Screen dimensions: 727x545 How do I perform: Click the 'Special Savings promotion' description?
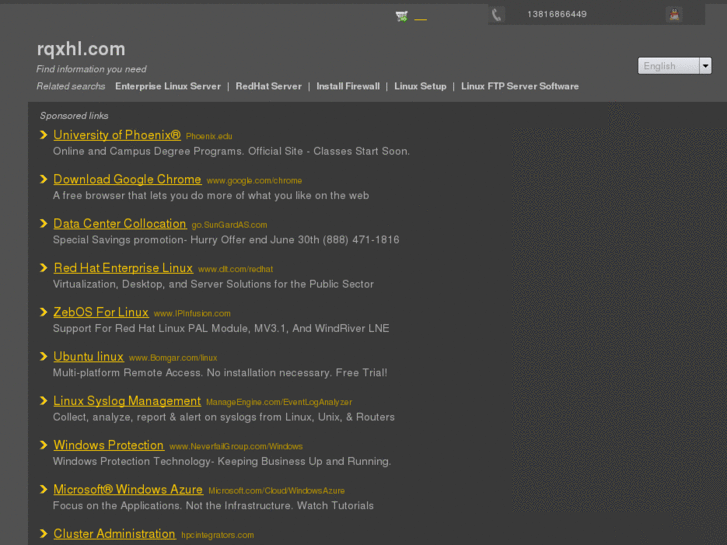point(226,240)
